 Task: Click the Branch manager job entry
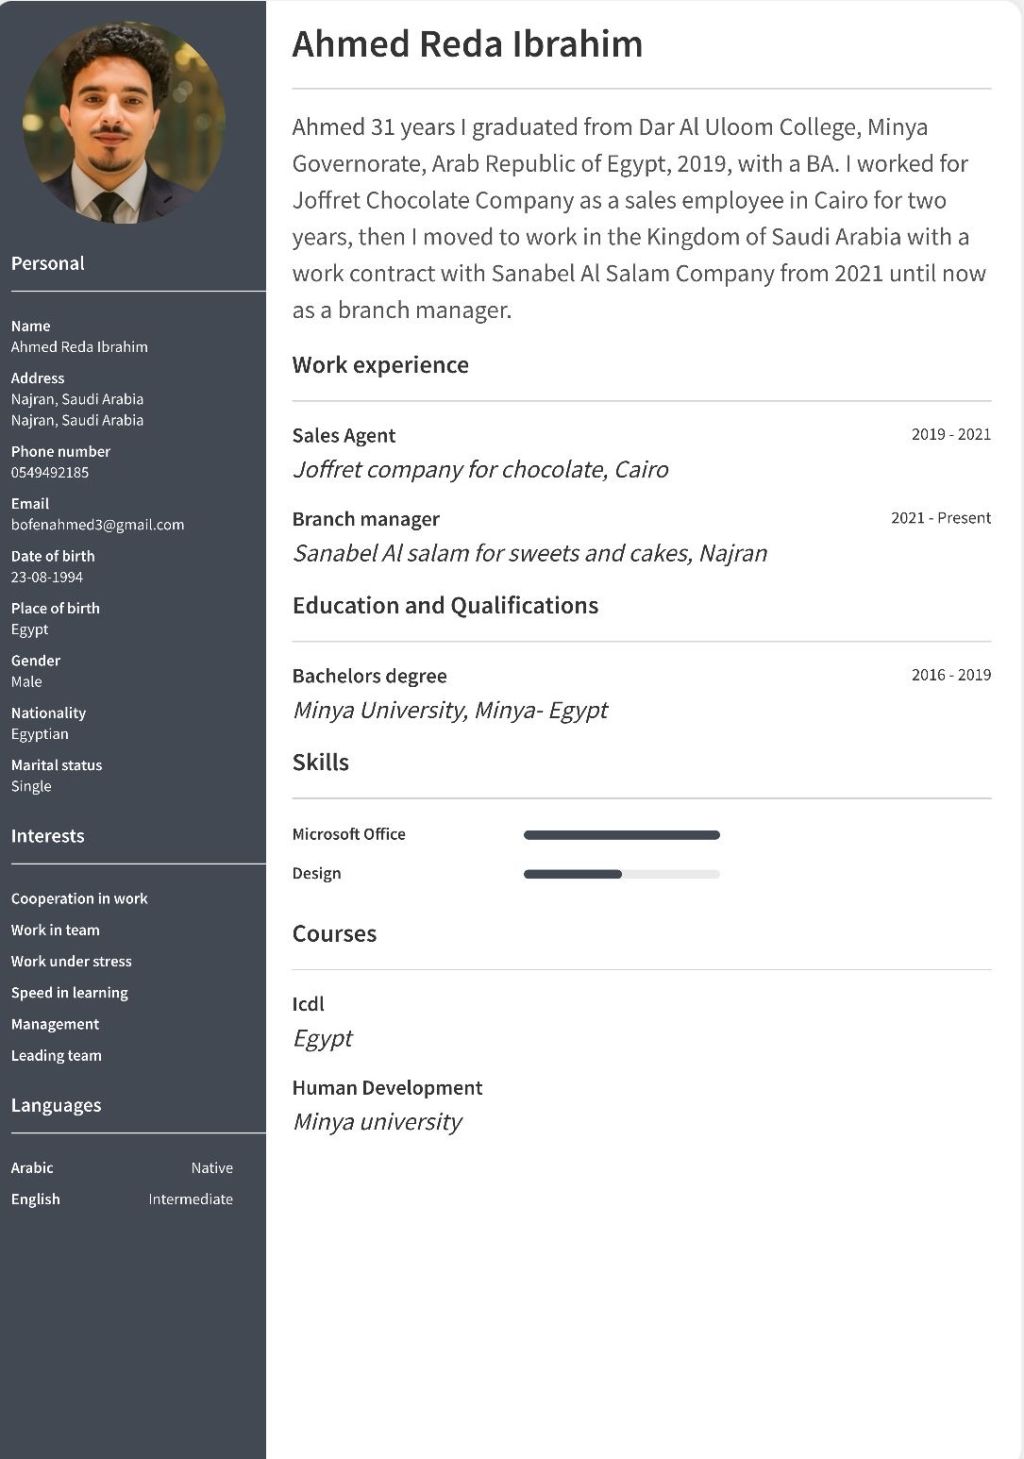click(366, 519)
